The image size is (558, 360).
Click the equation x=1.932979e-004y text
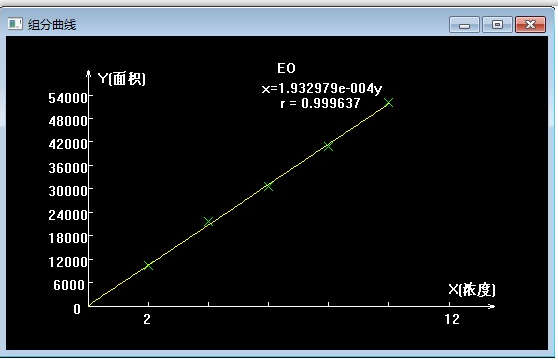(322, 89)
